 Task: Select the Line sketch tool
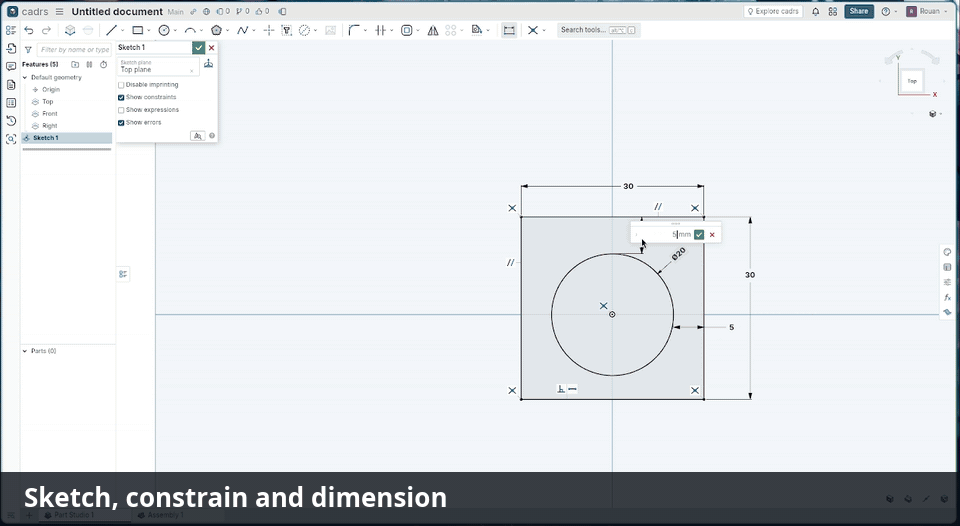tap(111, 30)
